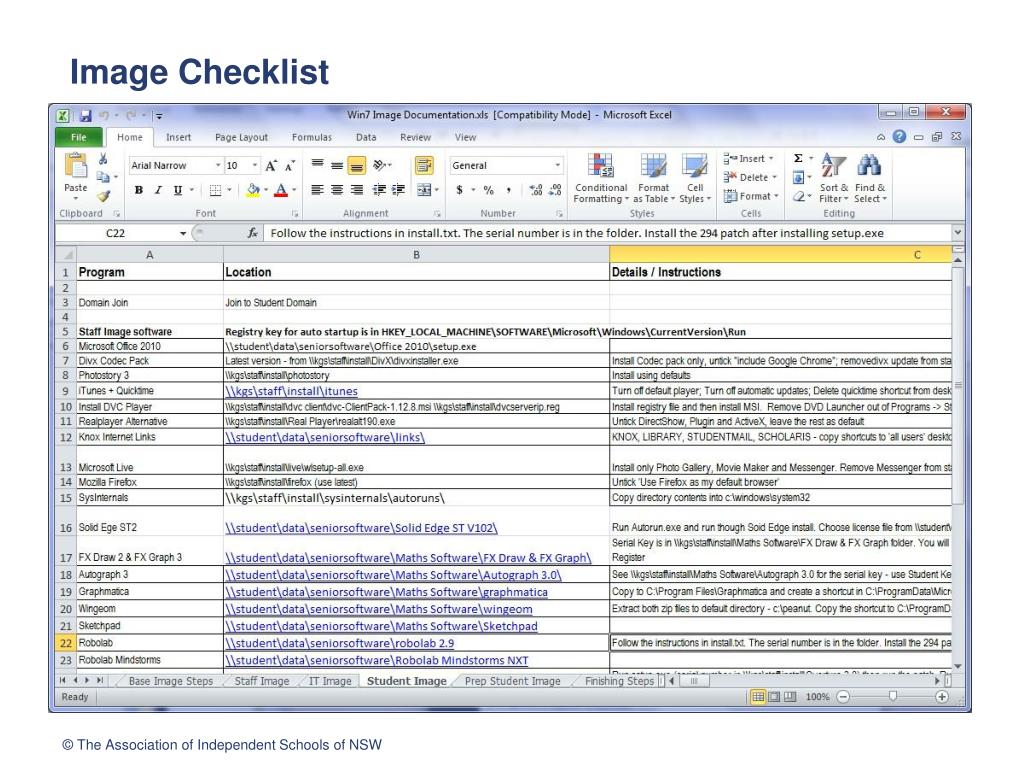Click Increase Indent icon
The image size is (1024, 768).
click(x=398, y=190)
